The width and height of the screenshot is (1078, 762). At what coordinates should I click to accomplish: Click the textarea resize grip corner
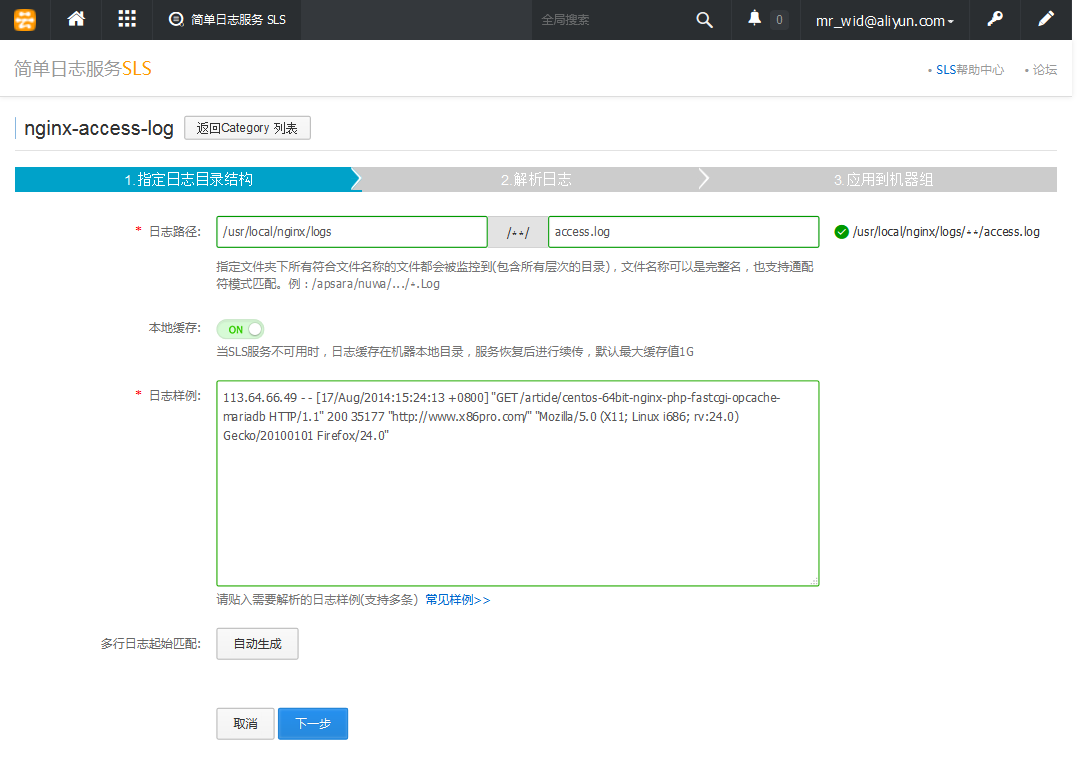[x=814, y=581]
